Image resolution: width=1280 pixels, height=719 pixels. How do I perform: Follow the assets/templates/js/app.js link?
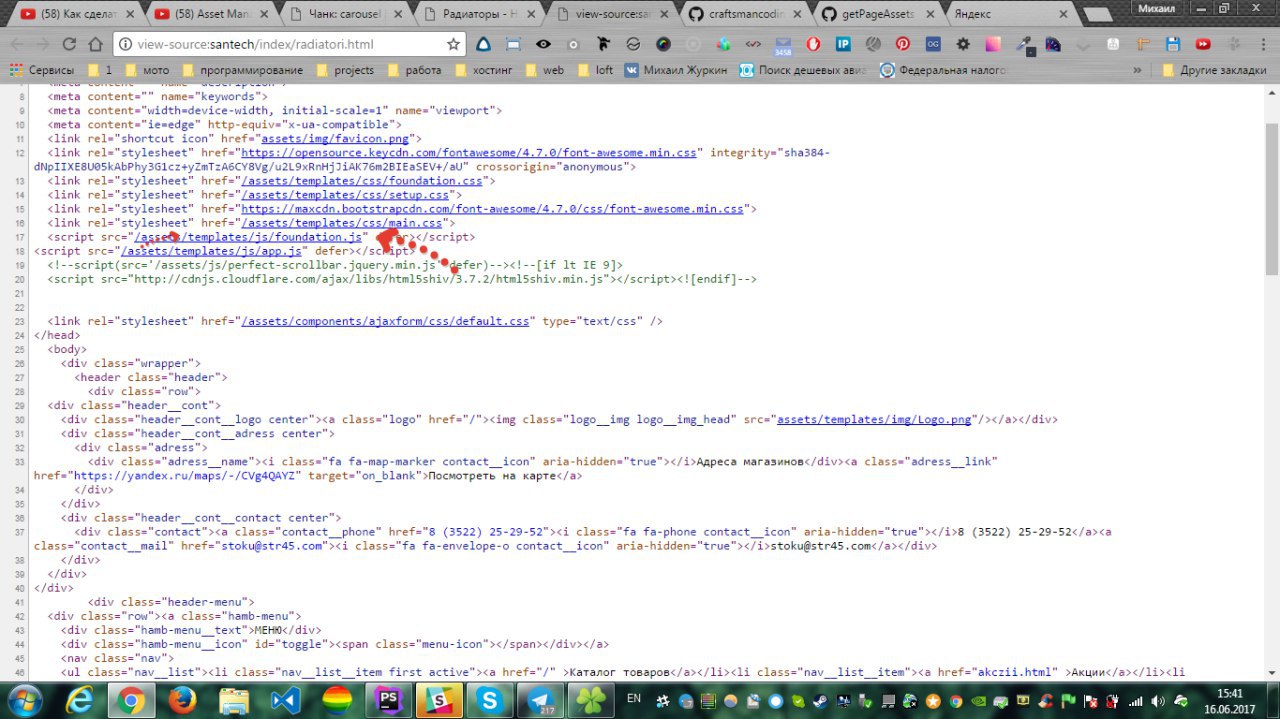211,251
